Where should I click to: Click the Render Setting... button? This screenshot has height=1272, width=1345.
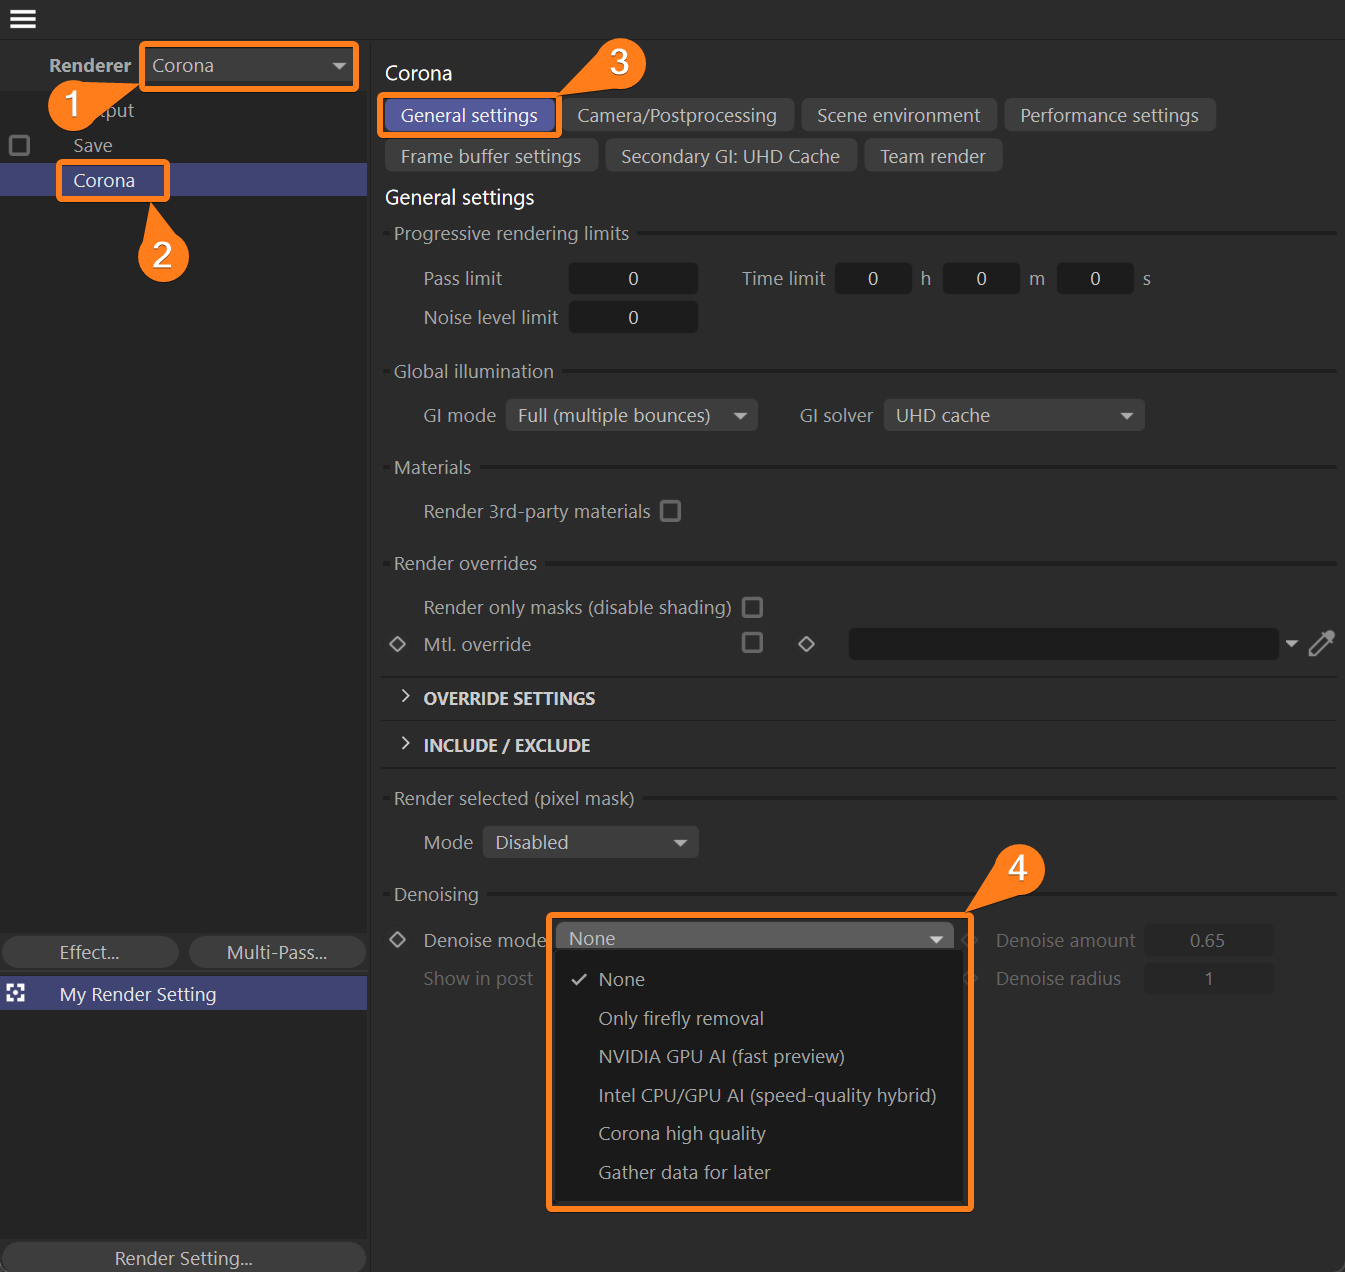click(x=183, y=1257)
